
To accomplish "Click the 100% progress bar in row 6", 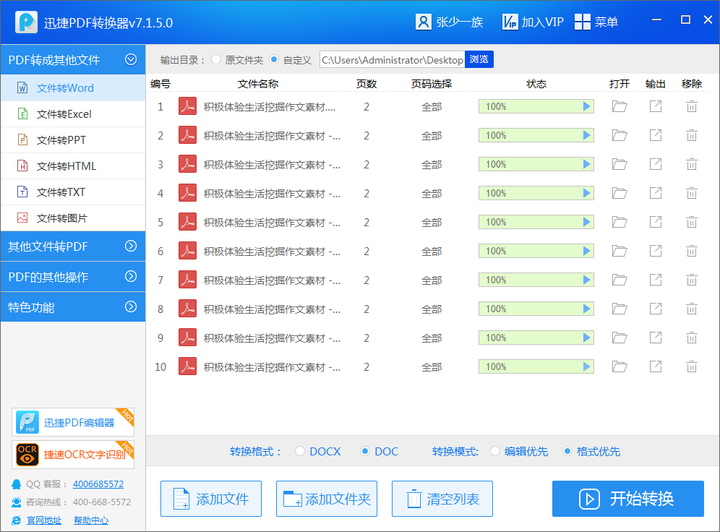I will [536, 251].
